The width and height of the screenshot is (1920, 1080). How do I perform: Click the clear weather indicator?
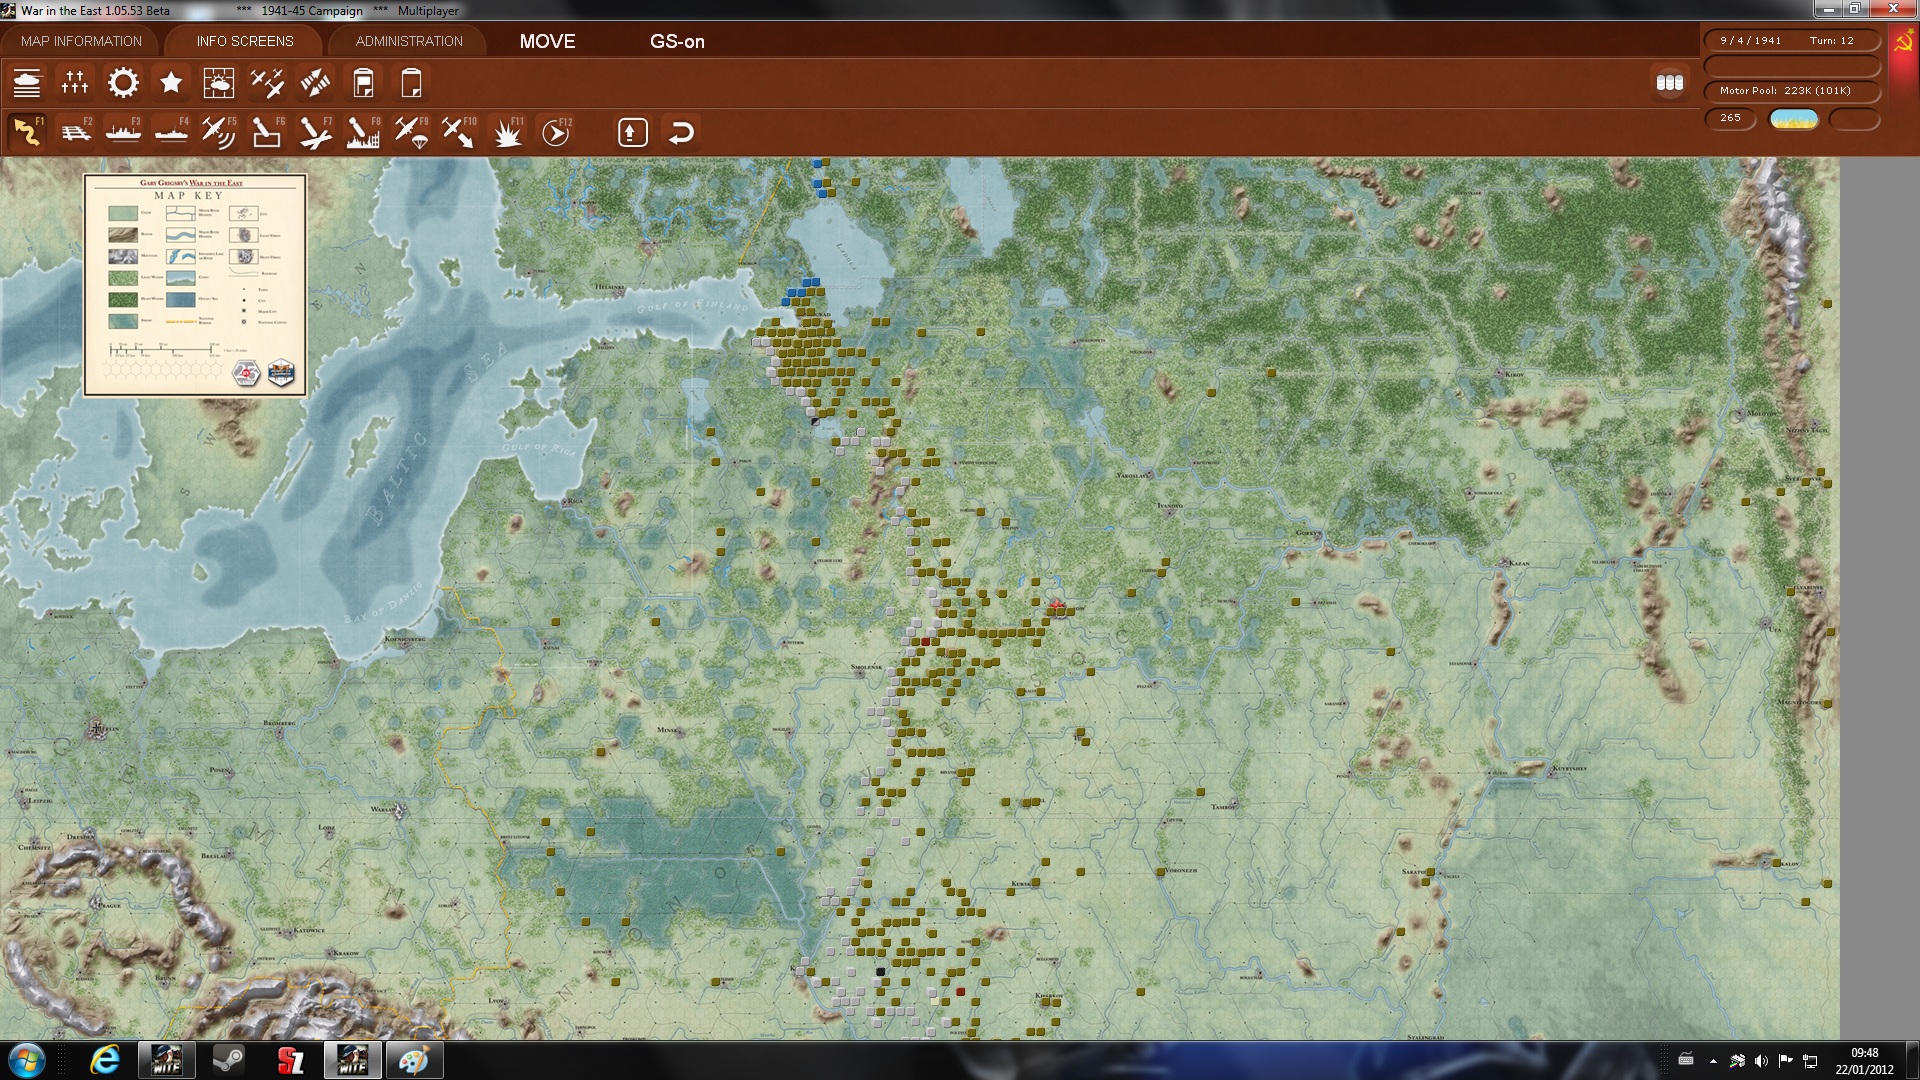1794,119
